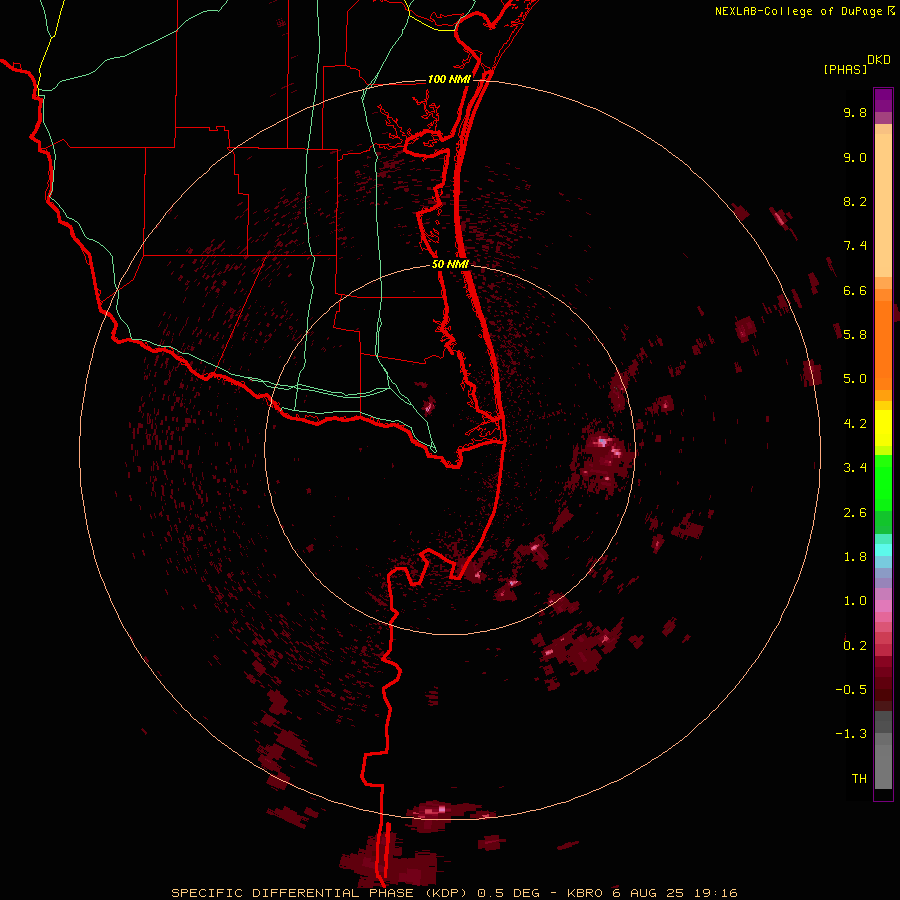900x900 pixels.
Task: Click the 6.6 color scale value
Action: 855,290
